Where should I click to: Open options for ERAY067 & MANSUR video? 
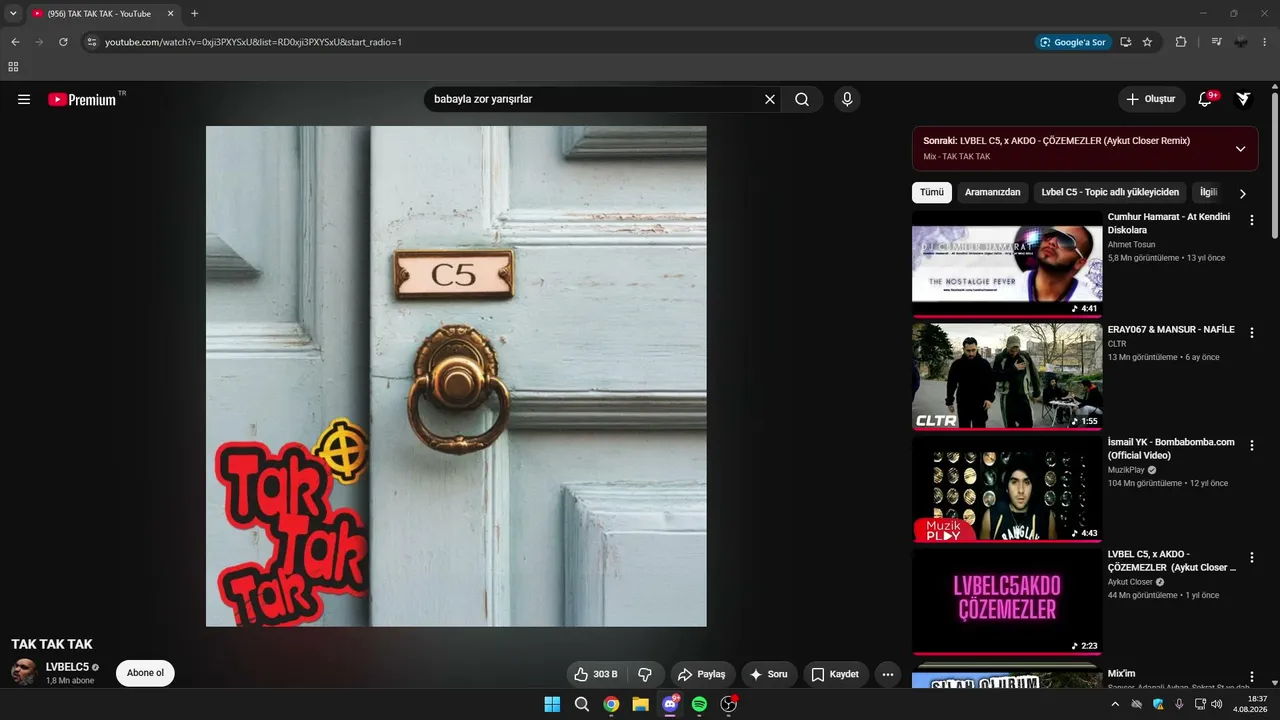1251,333
